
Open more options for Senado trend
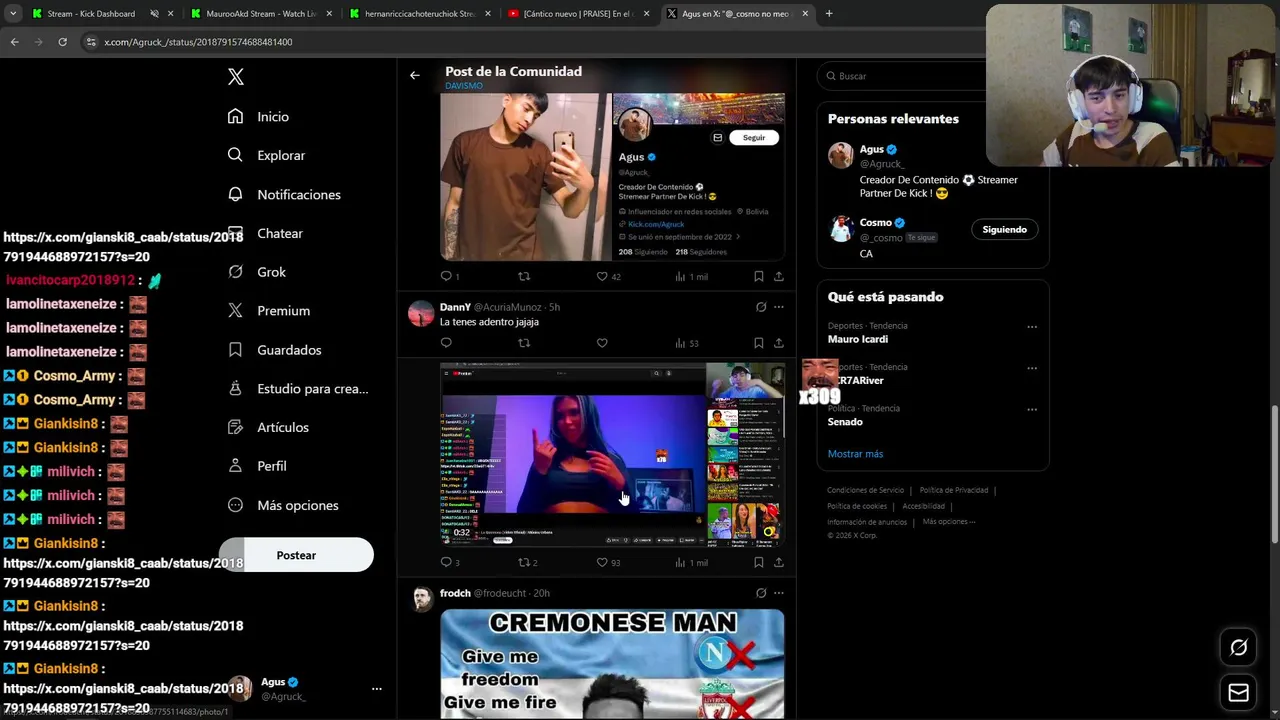click(1032, 410)
